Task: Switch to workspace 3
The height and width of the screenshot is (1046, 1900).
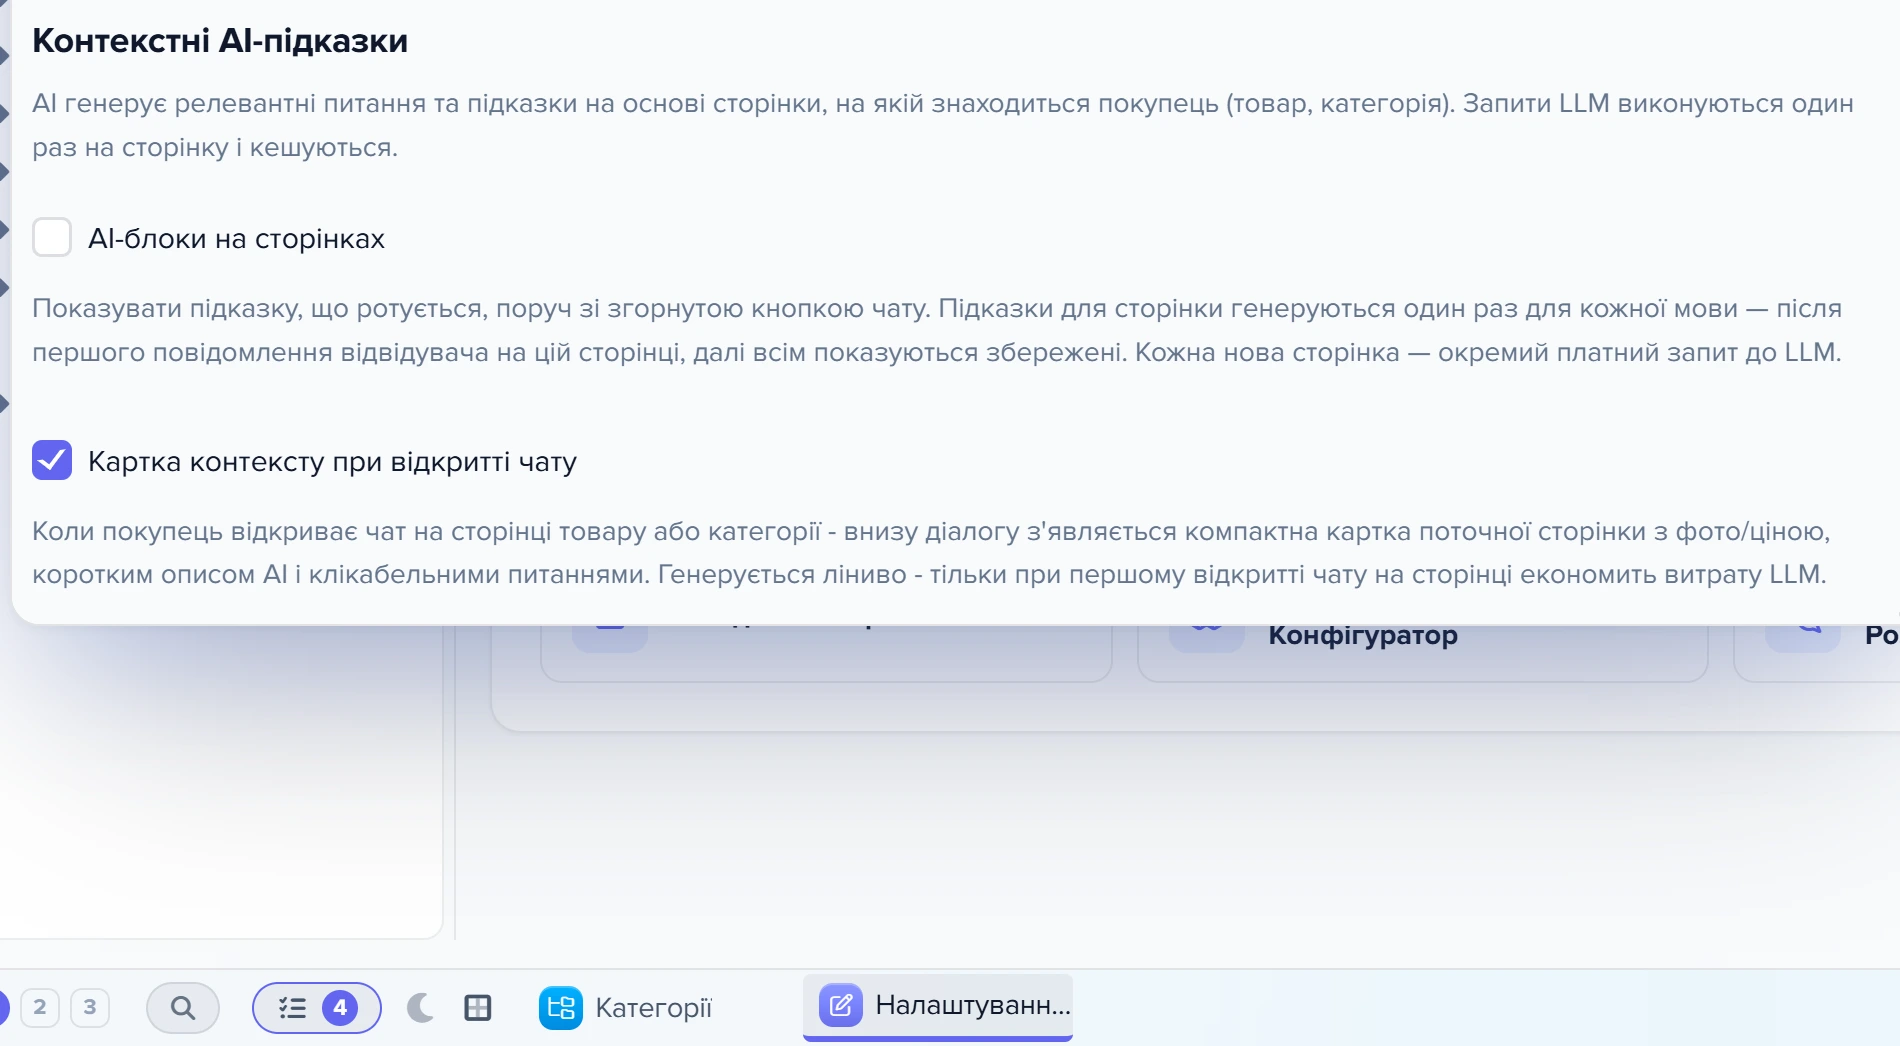Action: (90, 1007)
